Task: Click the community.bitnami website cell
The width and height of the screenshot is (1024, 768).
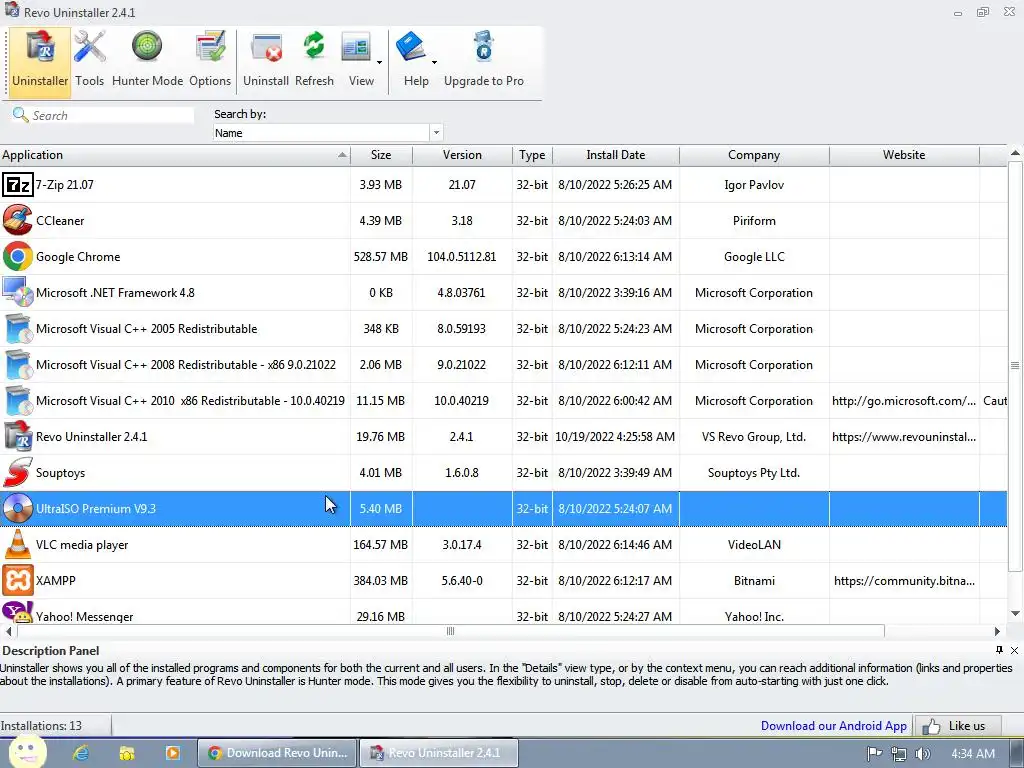Action: (x=904, y=581)
